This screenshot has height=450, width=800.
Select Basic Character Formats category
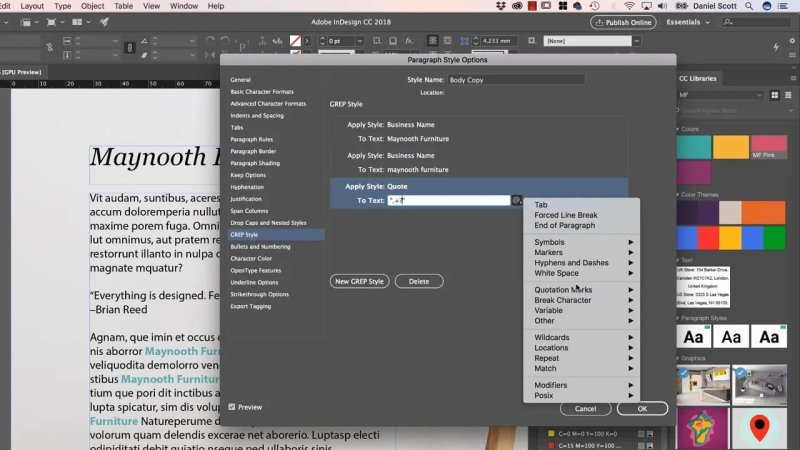pos(262,91)
